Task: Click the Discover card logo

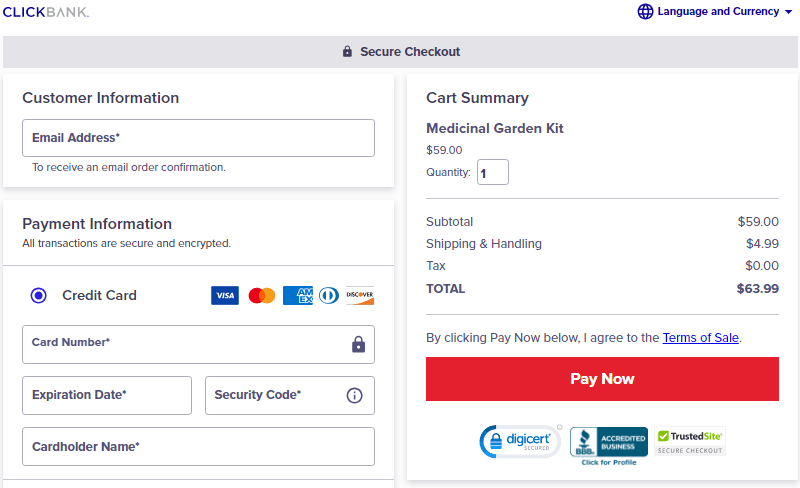Action: tap(360, 296)
